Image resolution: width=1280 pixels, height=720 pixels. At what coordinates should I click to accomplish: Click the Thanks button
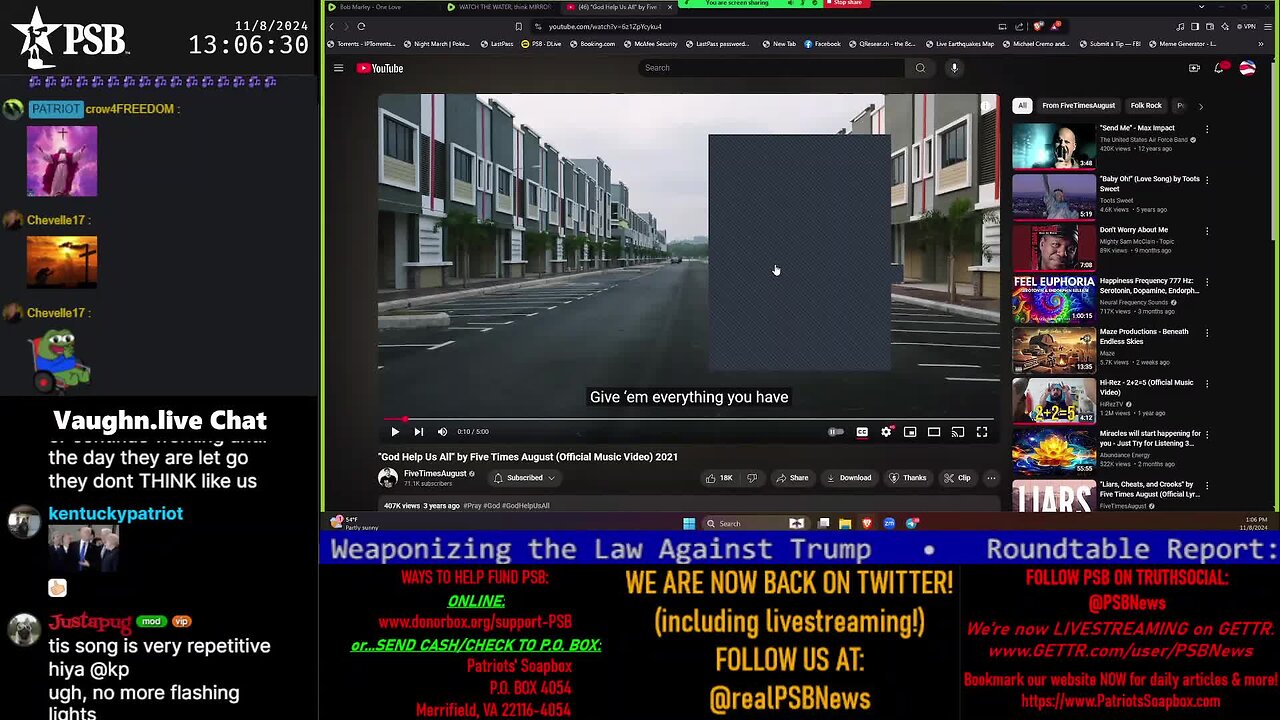tap(908, 478)
